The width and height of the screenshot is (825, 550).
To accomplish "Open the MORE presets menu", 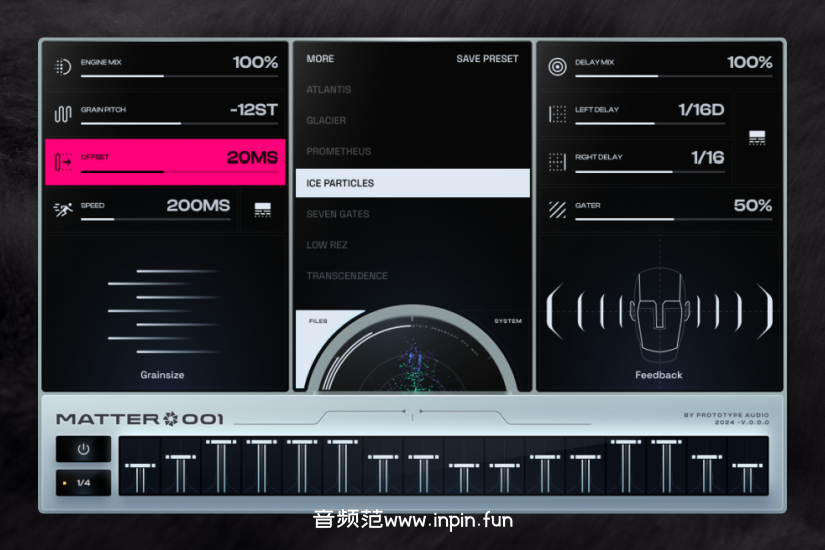I will [x=320, y=59].
